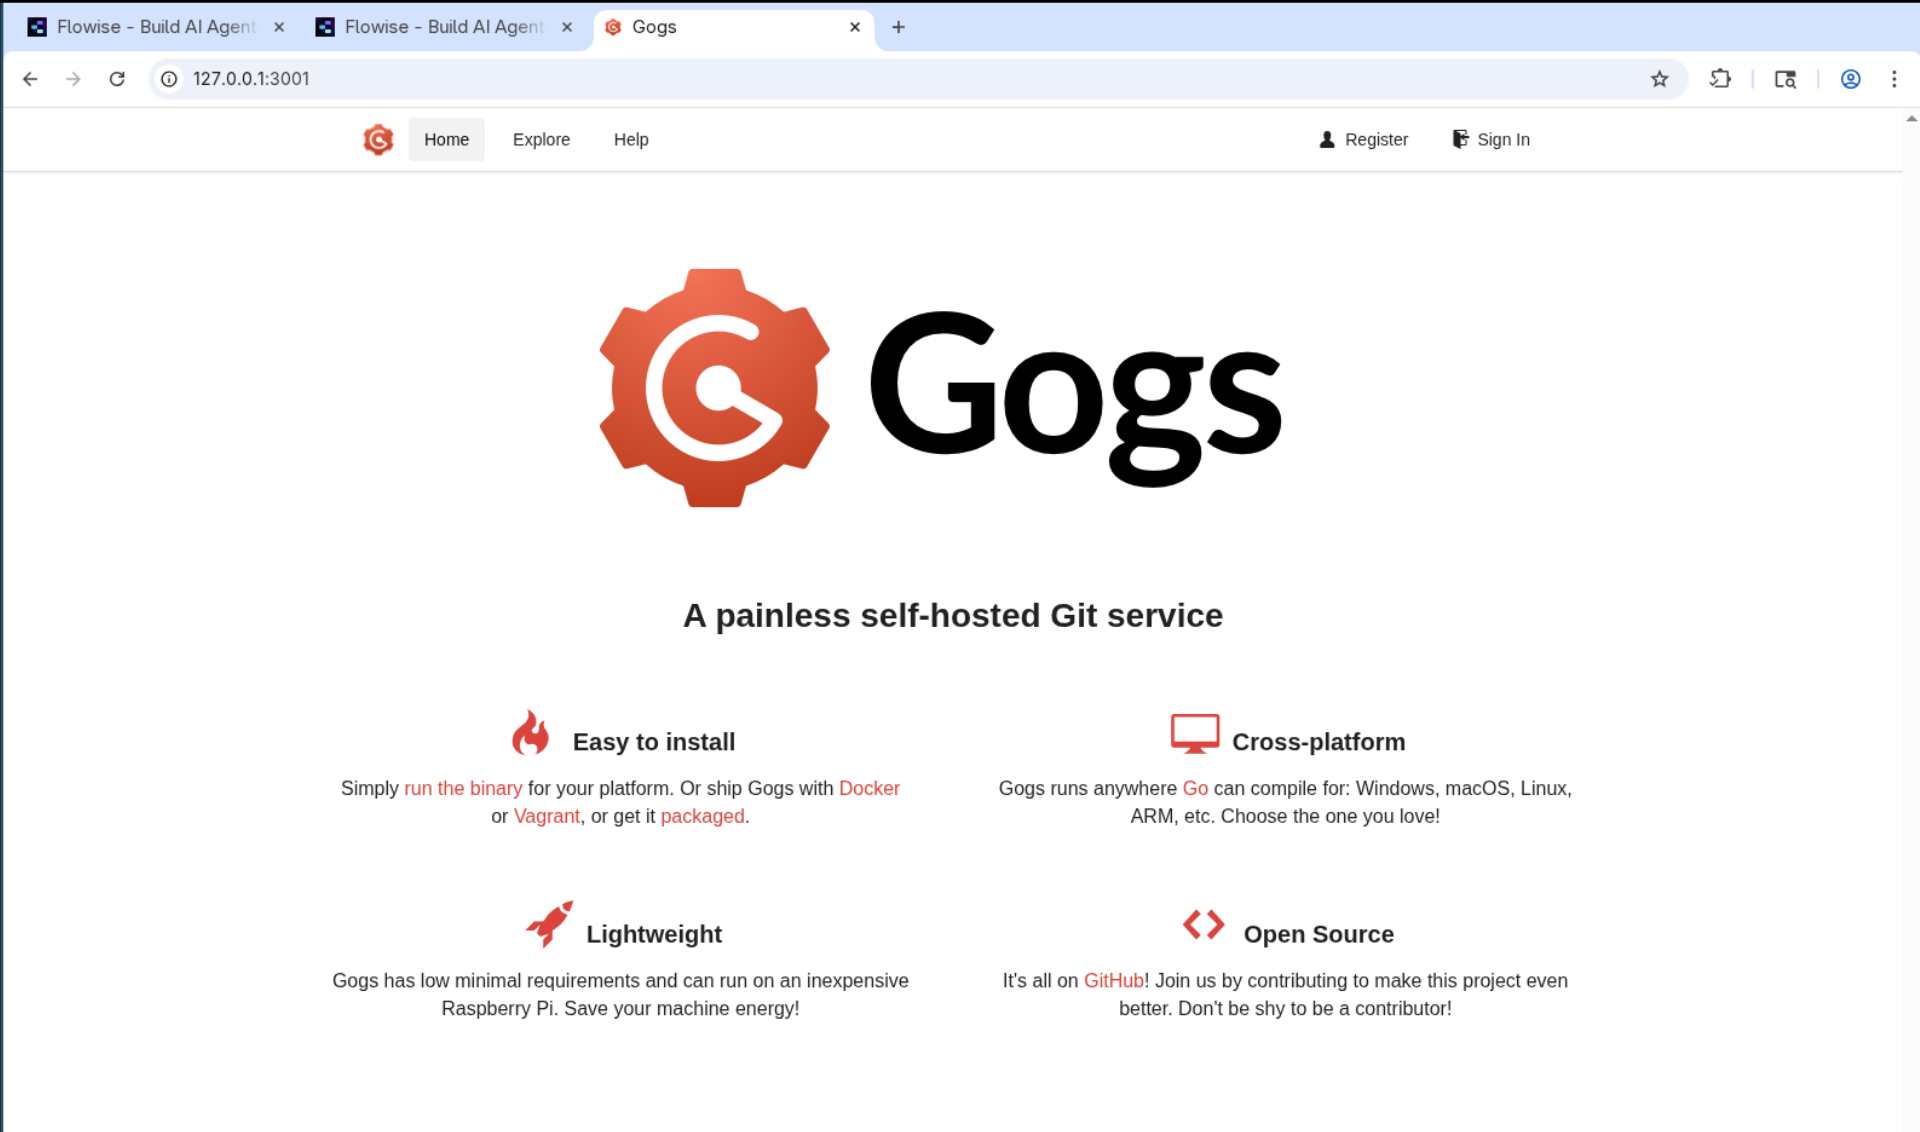Screen dimensions: 1920x1132
Task: Click the 'Cross-platform' heading
Action: click(1318, 742)
